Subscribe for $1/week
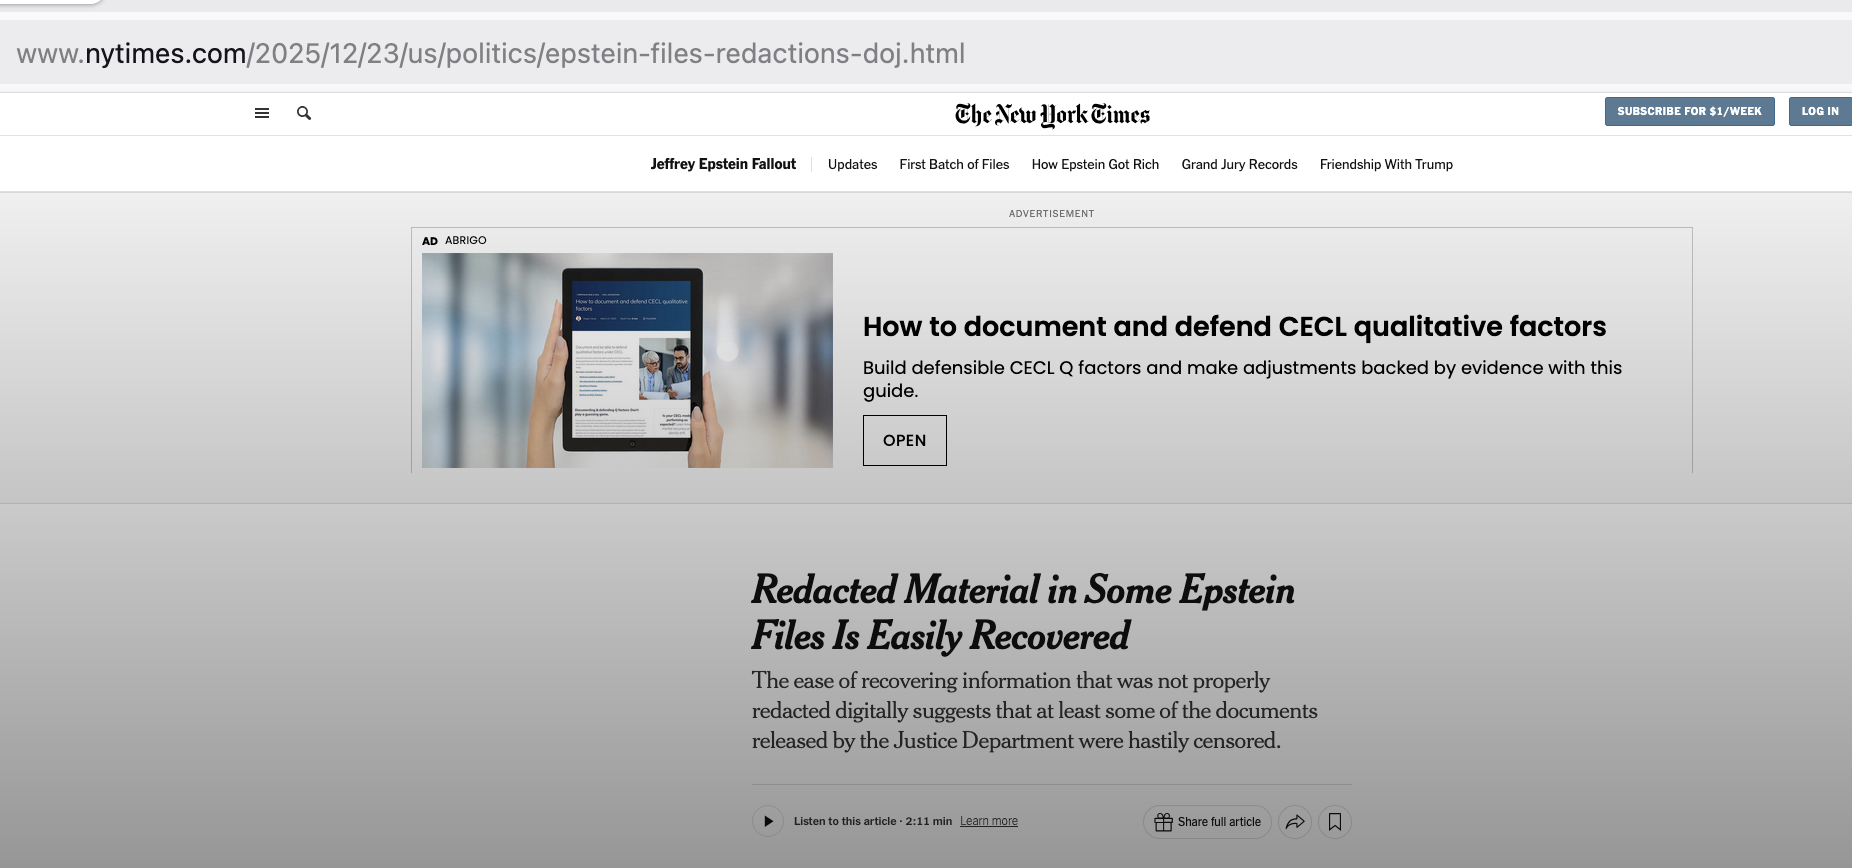Screen dimensions: 1852x868 click(1690, 111)
